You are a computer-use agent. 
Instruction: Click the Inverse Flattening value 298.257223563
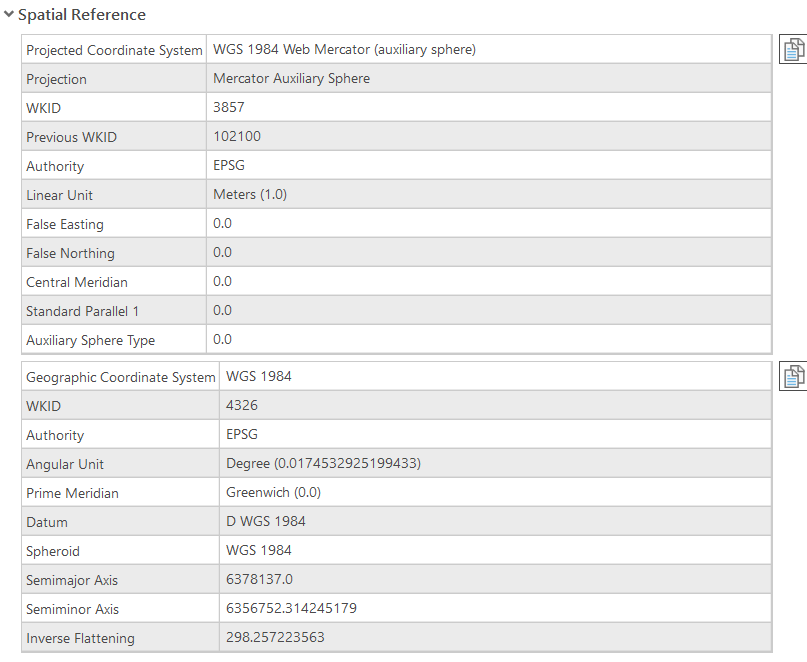point(275,637)
